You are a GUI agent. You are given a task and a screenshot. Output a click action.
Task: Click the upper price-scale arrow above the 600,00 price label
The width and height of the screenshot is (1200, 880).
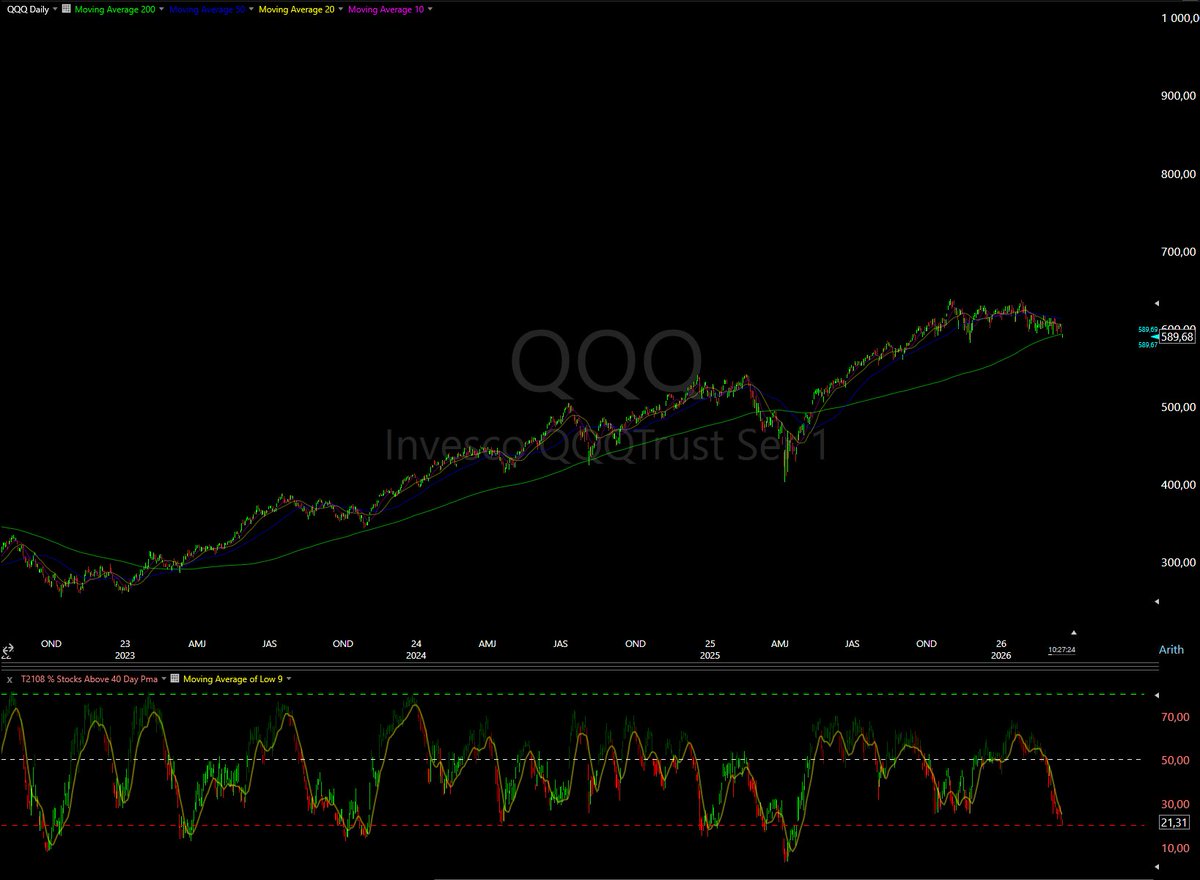click(1158, 302)
